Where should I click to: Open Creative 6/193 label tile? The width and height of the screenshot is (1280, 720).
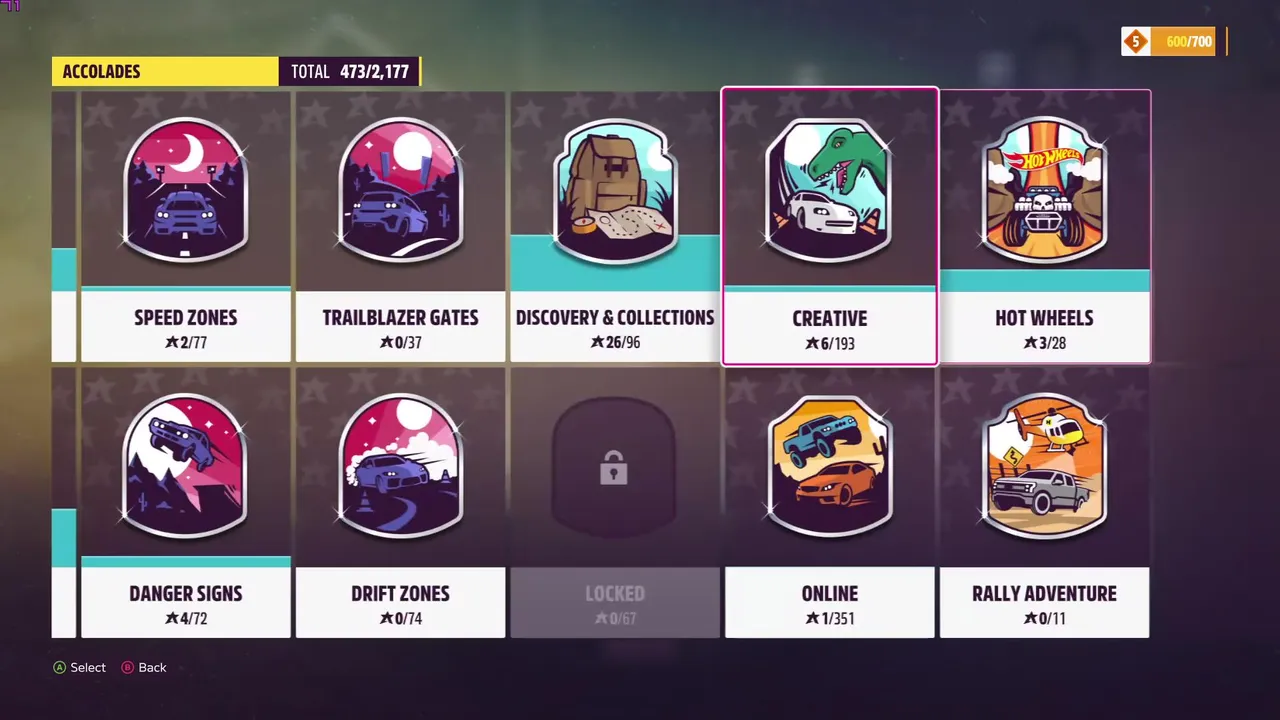(829, 328)
